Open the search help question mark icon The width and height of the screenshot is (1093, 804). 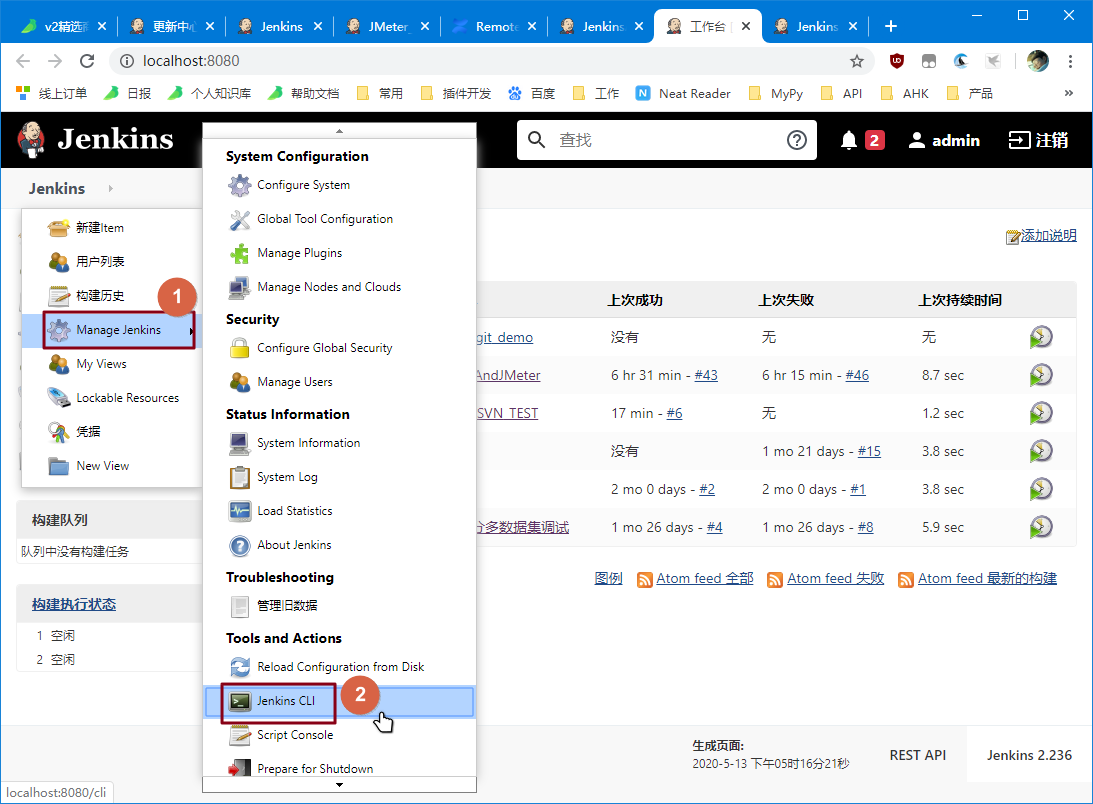[x=797, y=140]
